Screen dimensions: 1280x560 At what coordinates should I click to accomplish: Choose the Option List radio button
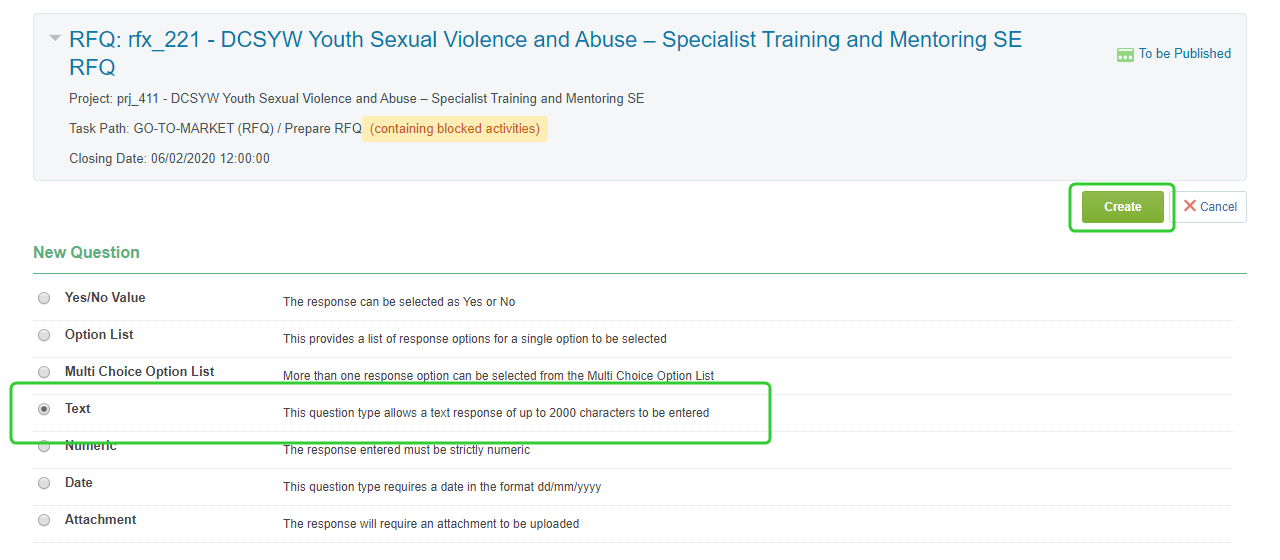pos(44,335)
